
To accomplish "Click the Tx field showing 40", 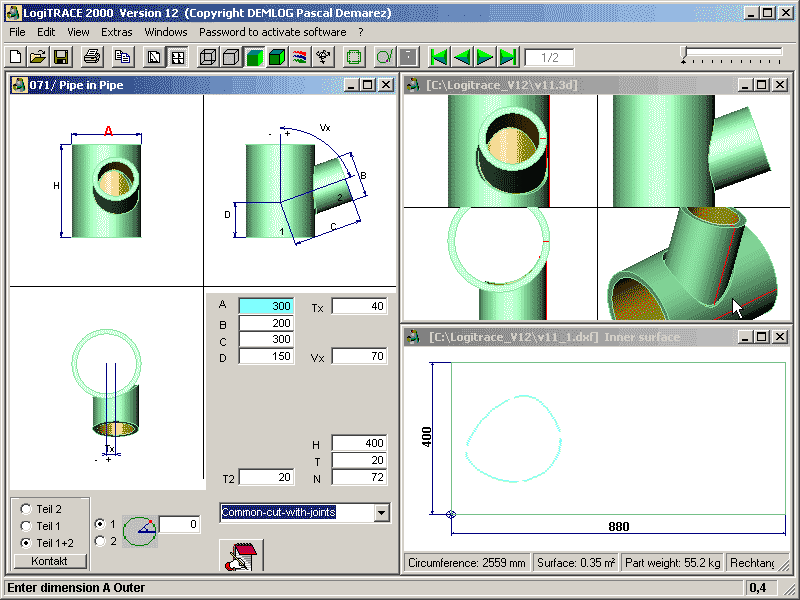I will coord(359,306).
